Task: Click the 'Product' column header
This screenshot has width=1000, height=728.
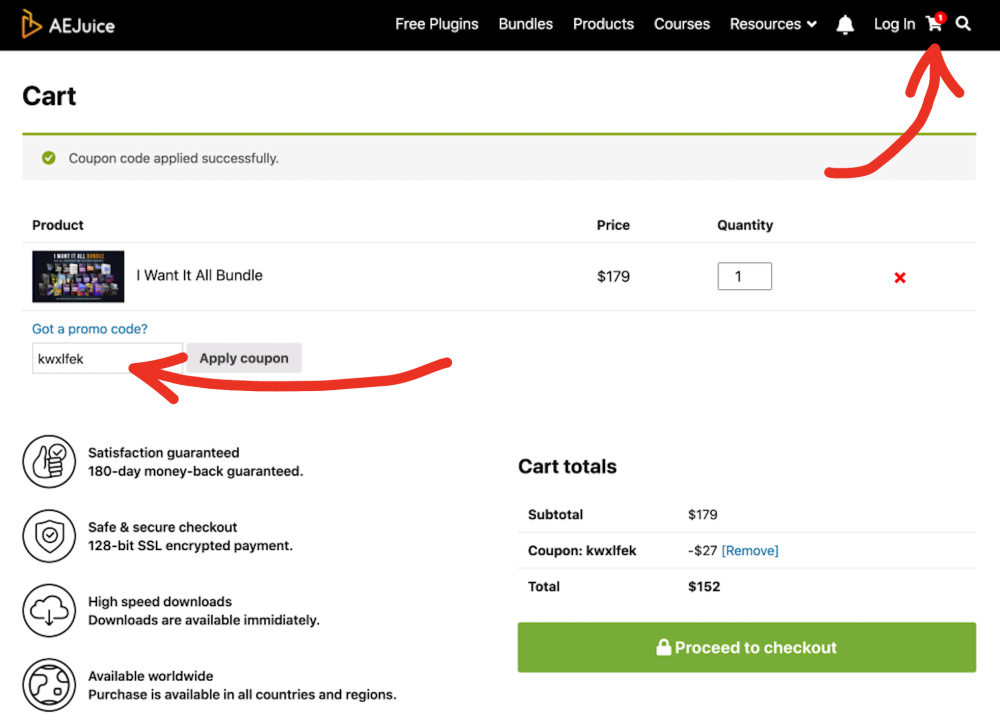Action: (58, 225)
